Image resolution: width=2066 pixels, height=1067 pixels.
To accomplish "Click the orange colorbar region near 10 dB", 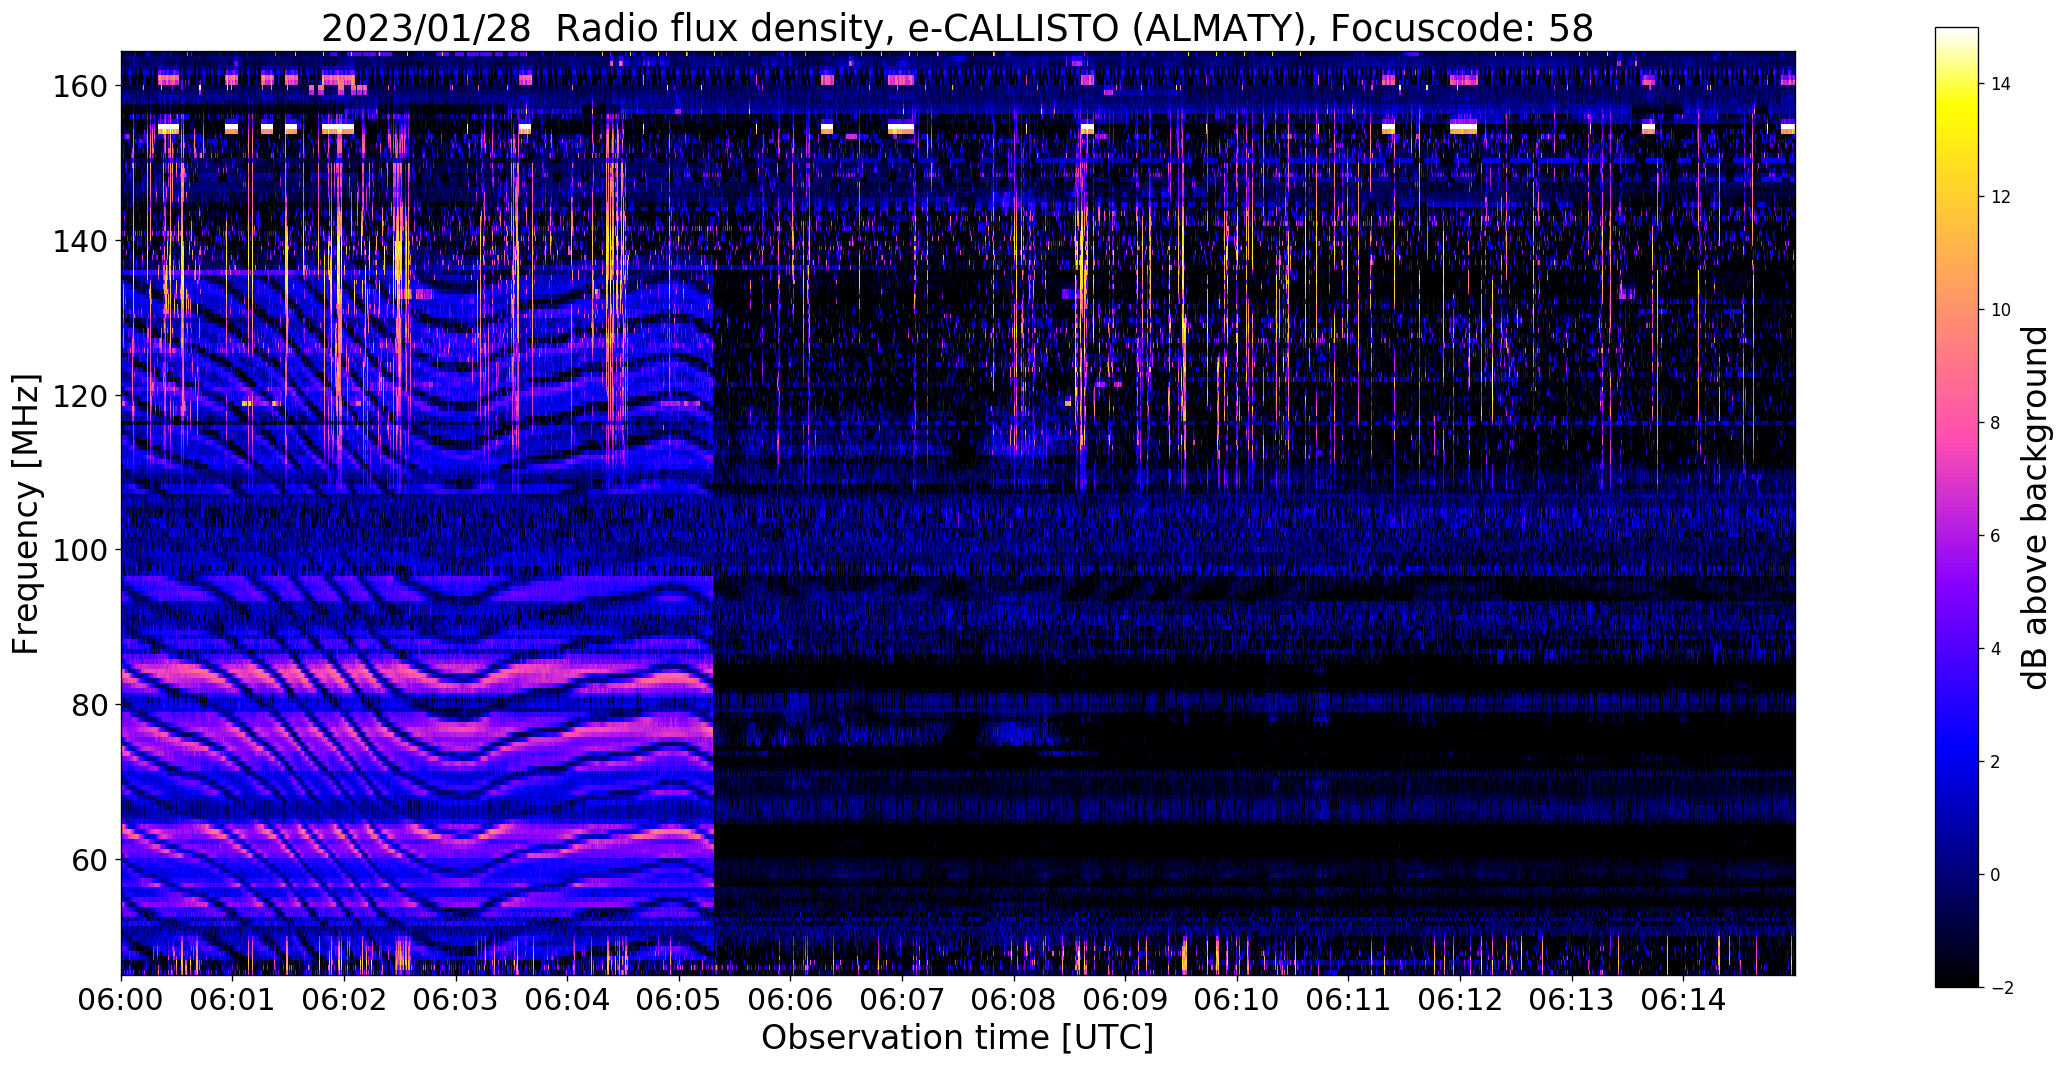I will point(1957,310).
